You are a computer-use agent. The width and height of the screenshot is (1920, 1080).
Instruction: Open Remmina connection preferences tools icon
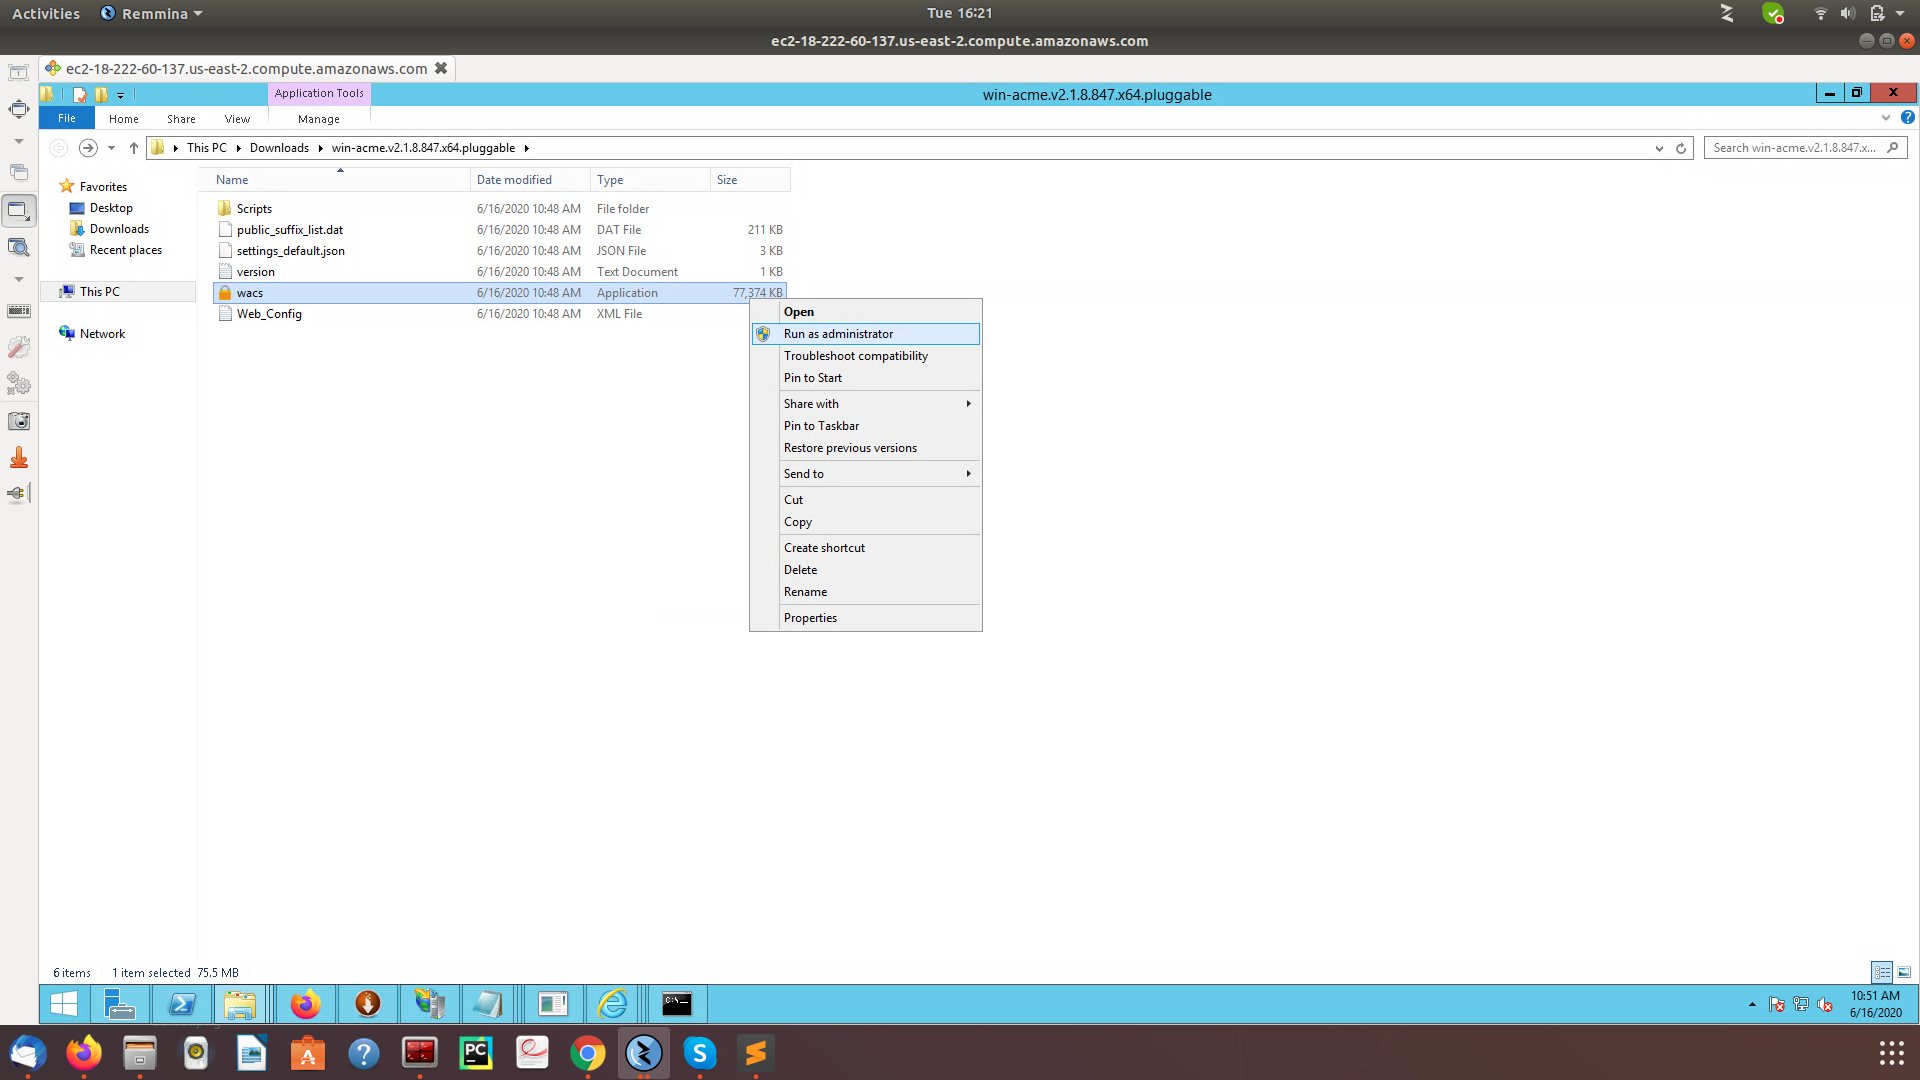point(18,347)
